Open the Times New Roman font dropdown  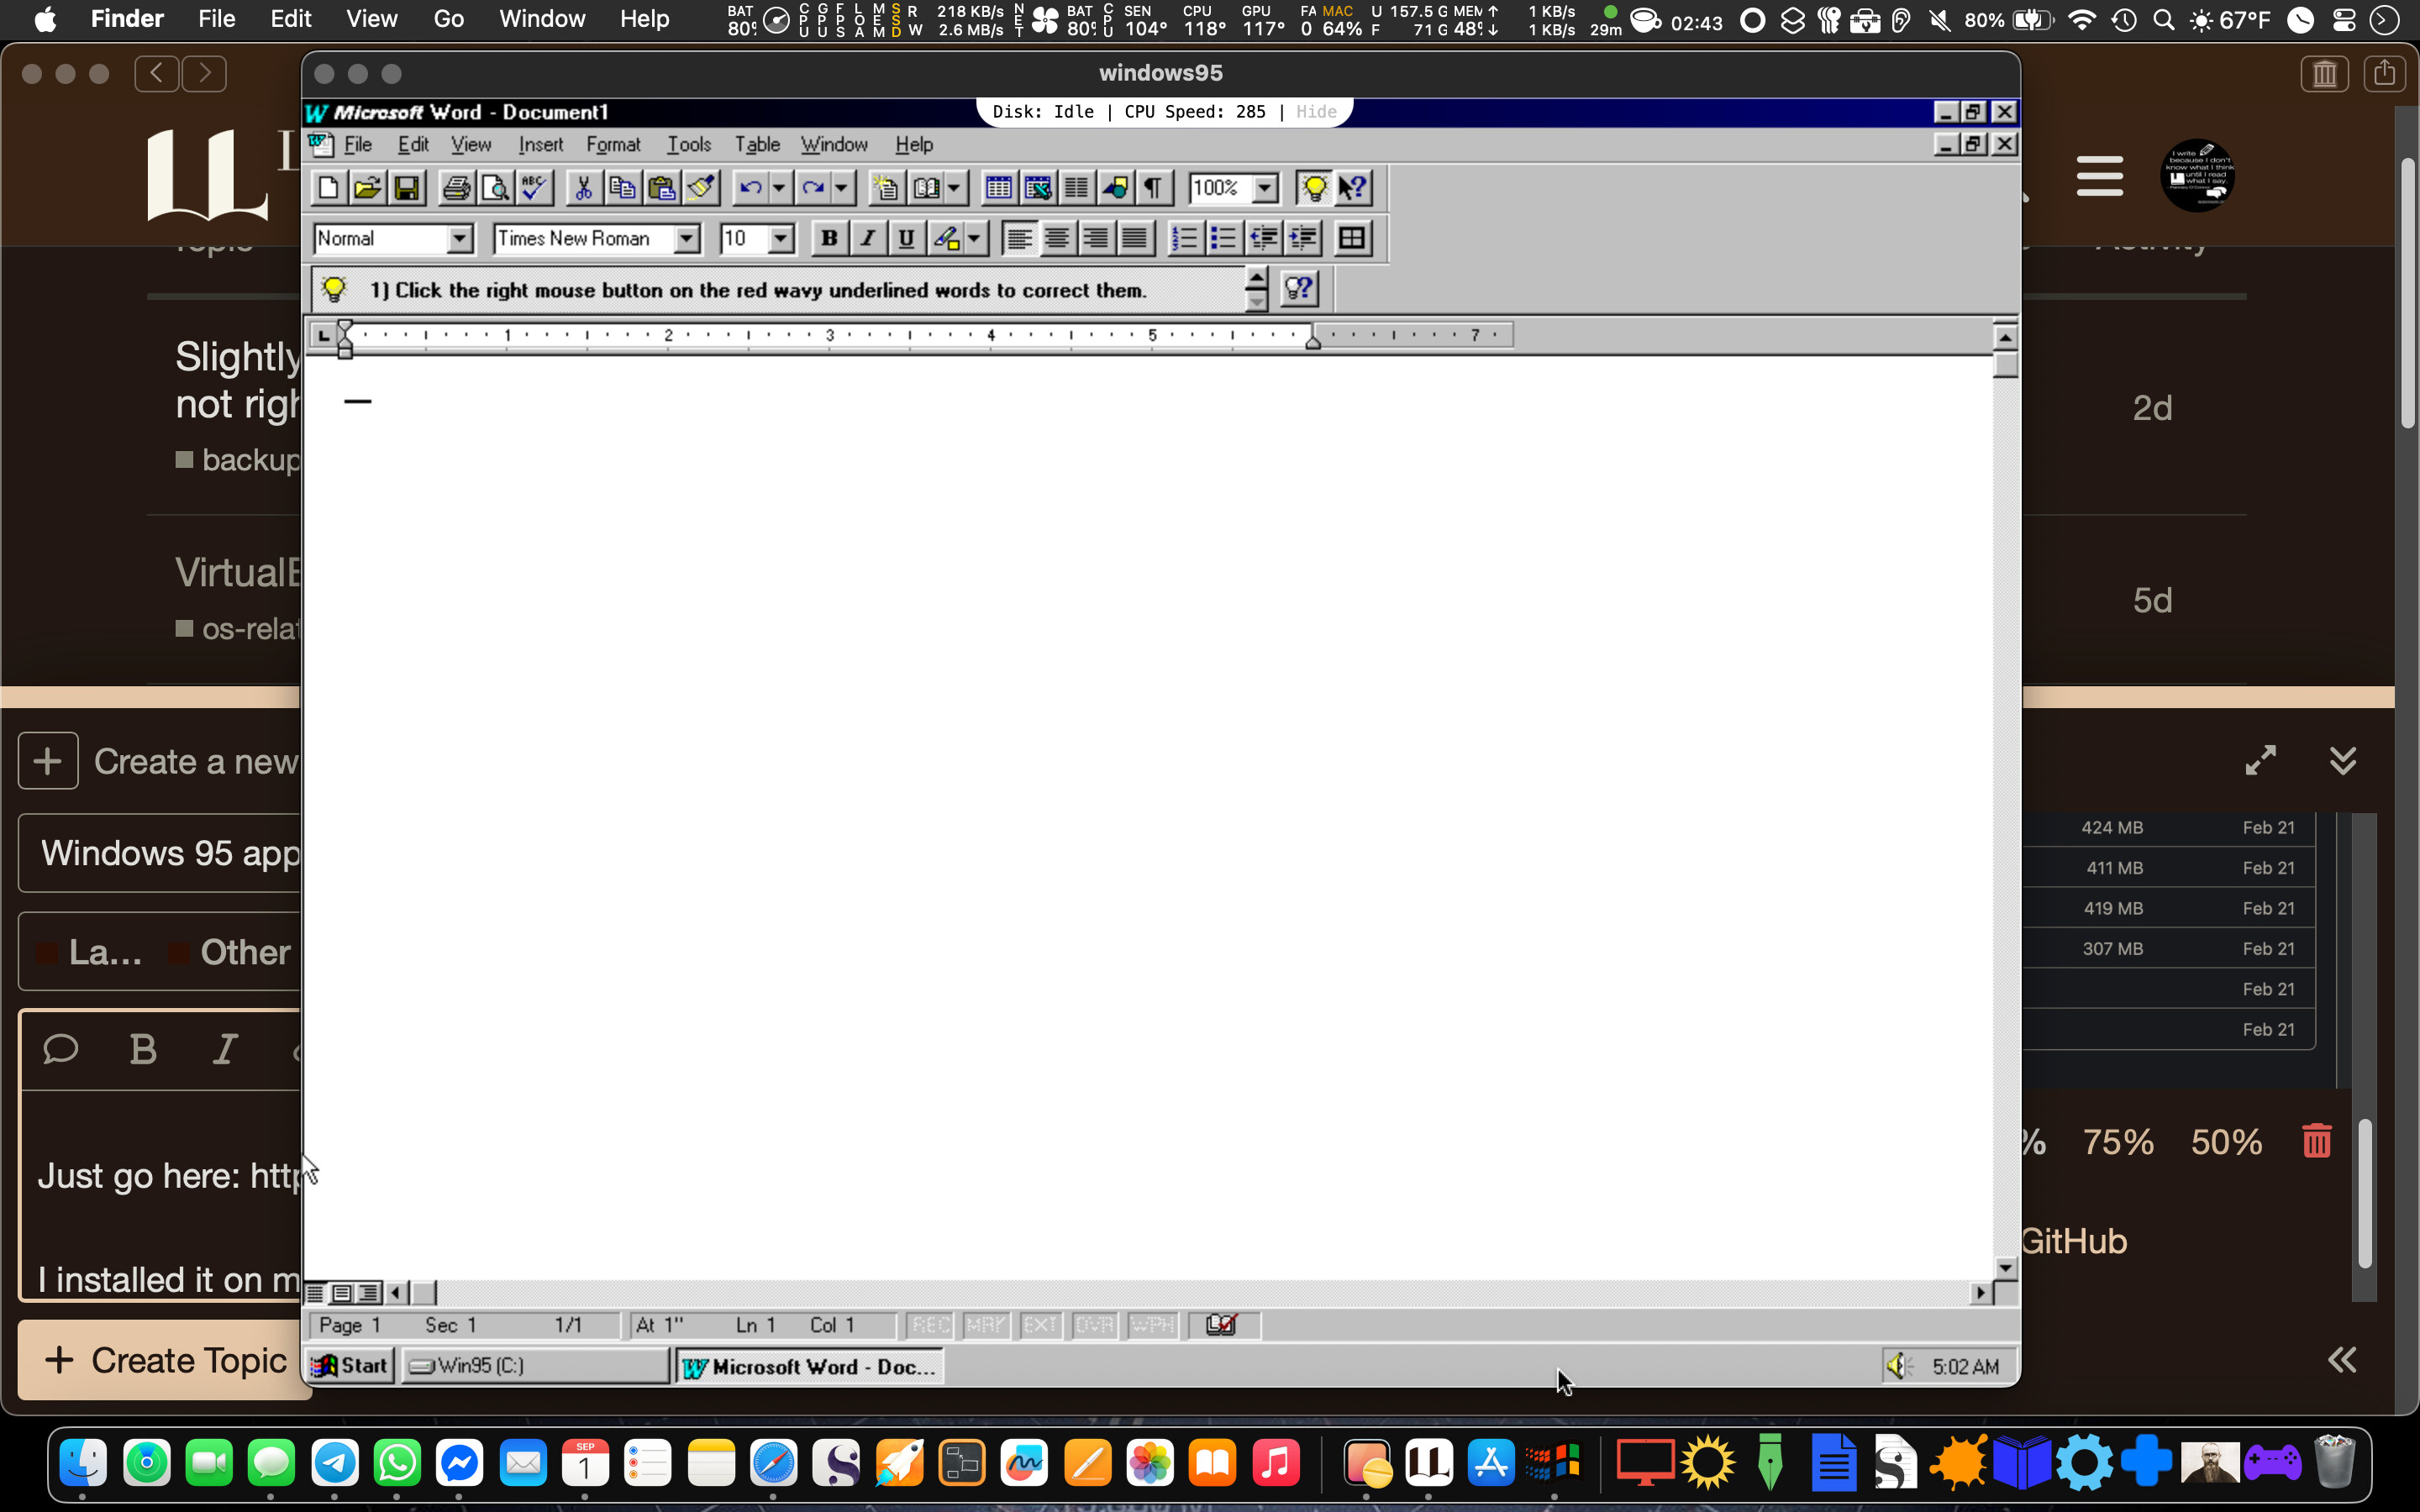(x=686, y=238)
